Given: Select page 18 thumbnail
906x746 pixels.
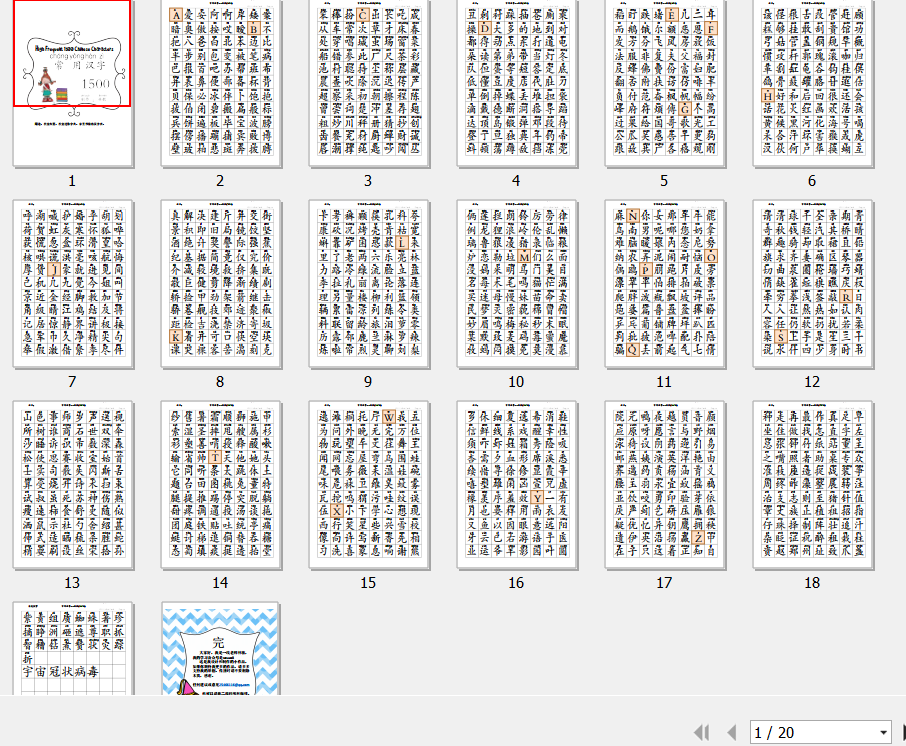Looking at the screenshot, I should (x=812, y=484).
